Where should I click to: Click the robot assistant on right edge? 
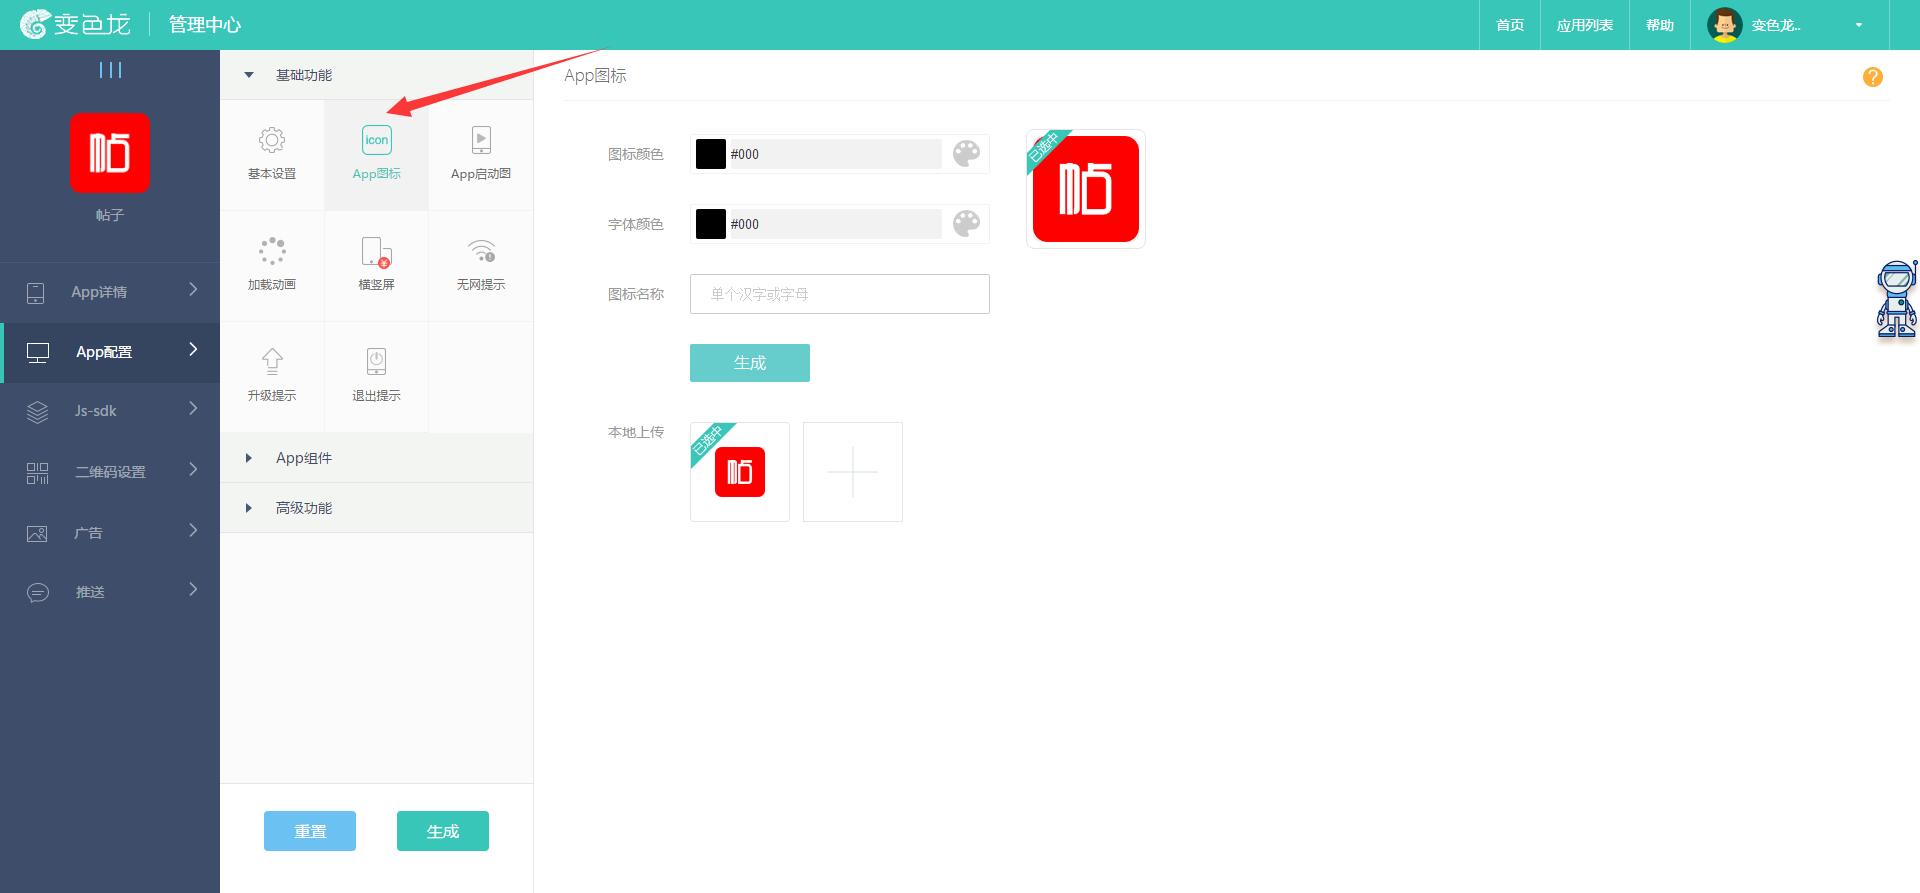(x=1896, y=299)
